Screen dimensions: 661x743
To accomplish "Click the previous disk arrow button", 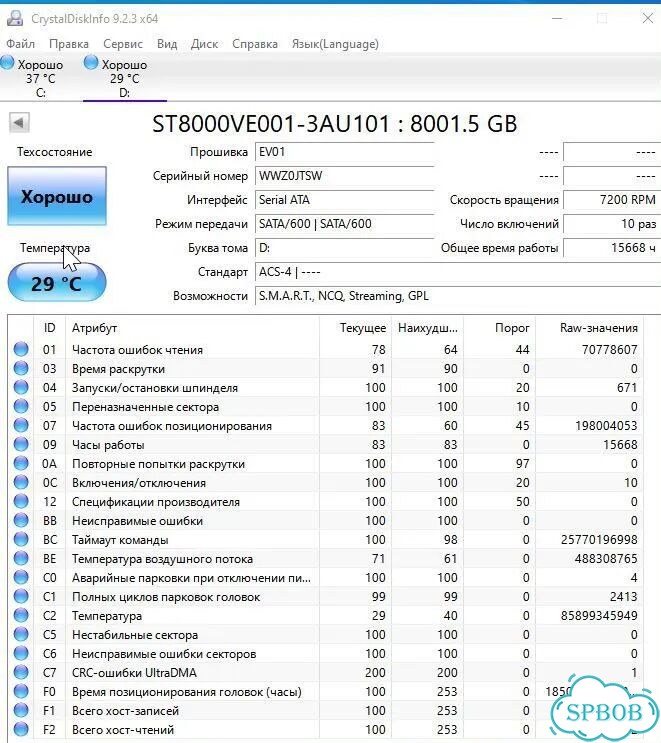I will (x=19, y=123).
